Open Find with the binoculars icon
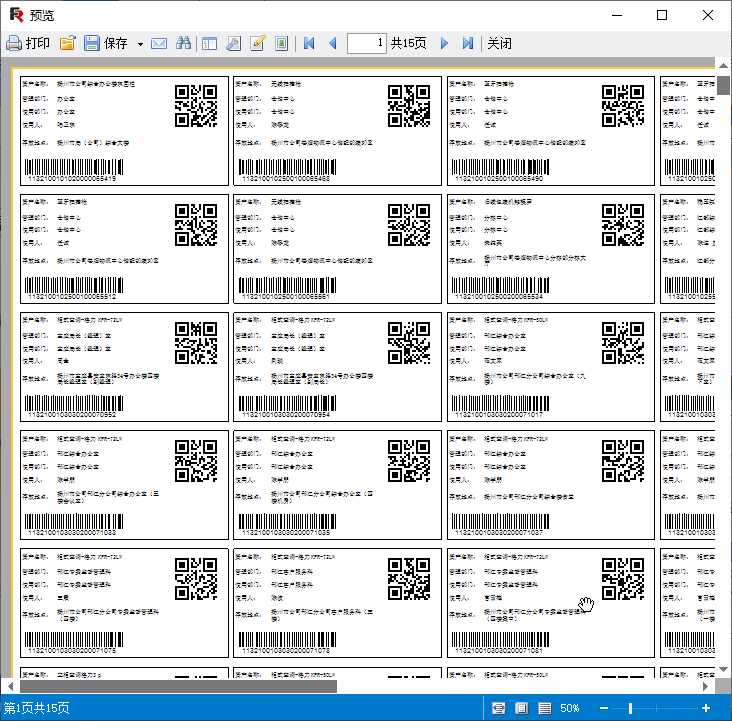Screen dimensions: 732x721 tap(183, 43)
